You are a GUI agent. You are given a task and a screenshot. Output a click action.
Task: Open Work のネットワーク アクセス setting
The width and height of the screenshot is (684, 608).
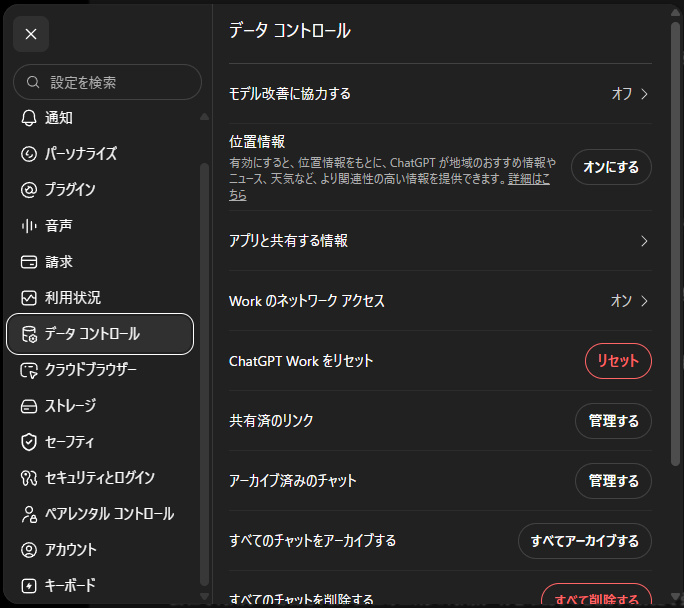[440, 301]
